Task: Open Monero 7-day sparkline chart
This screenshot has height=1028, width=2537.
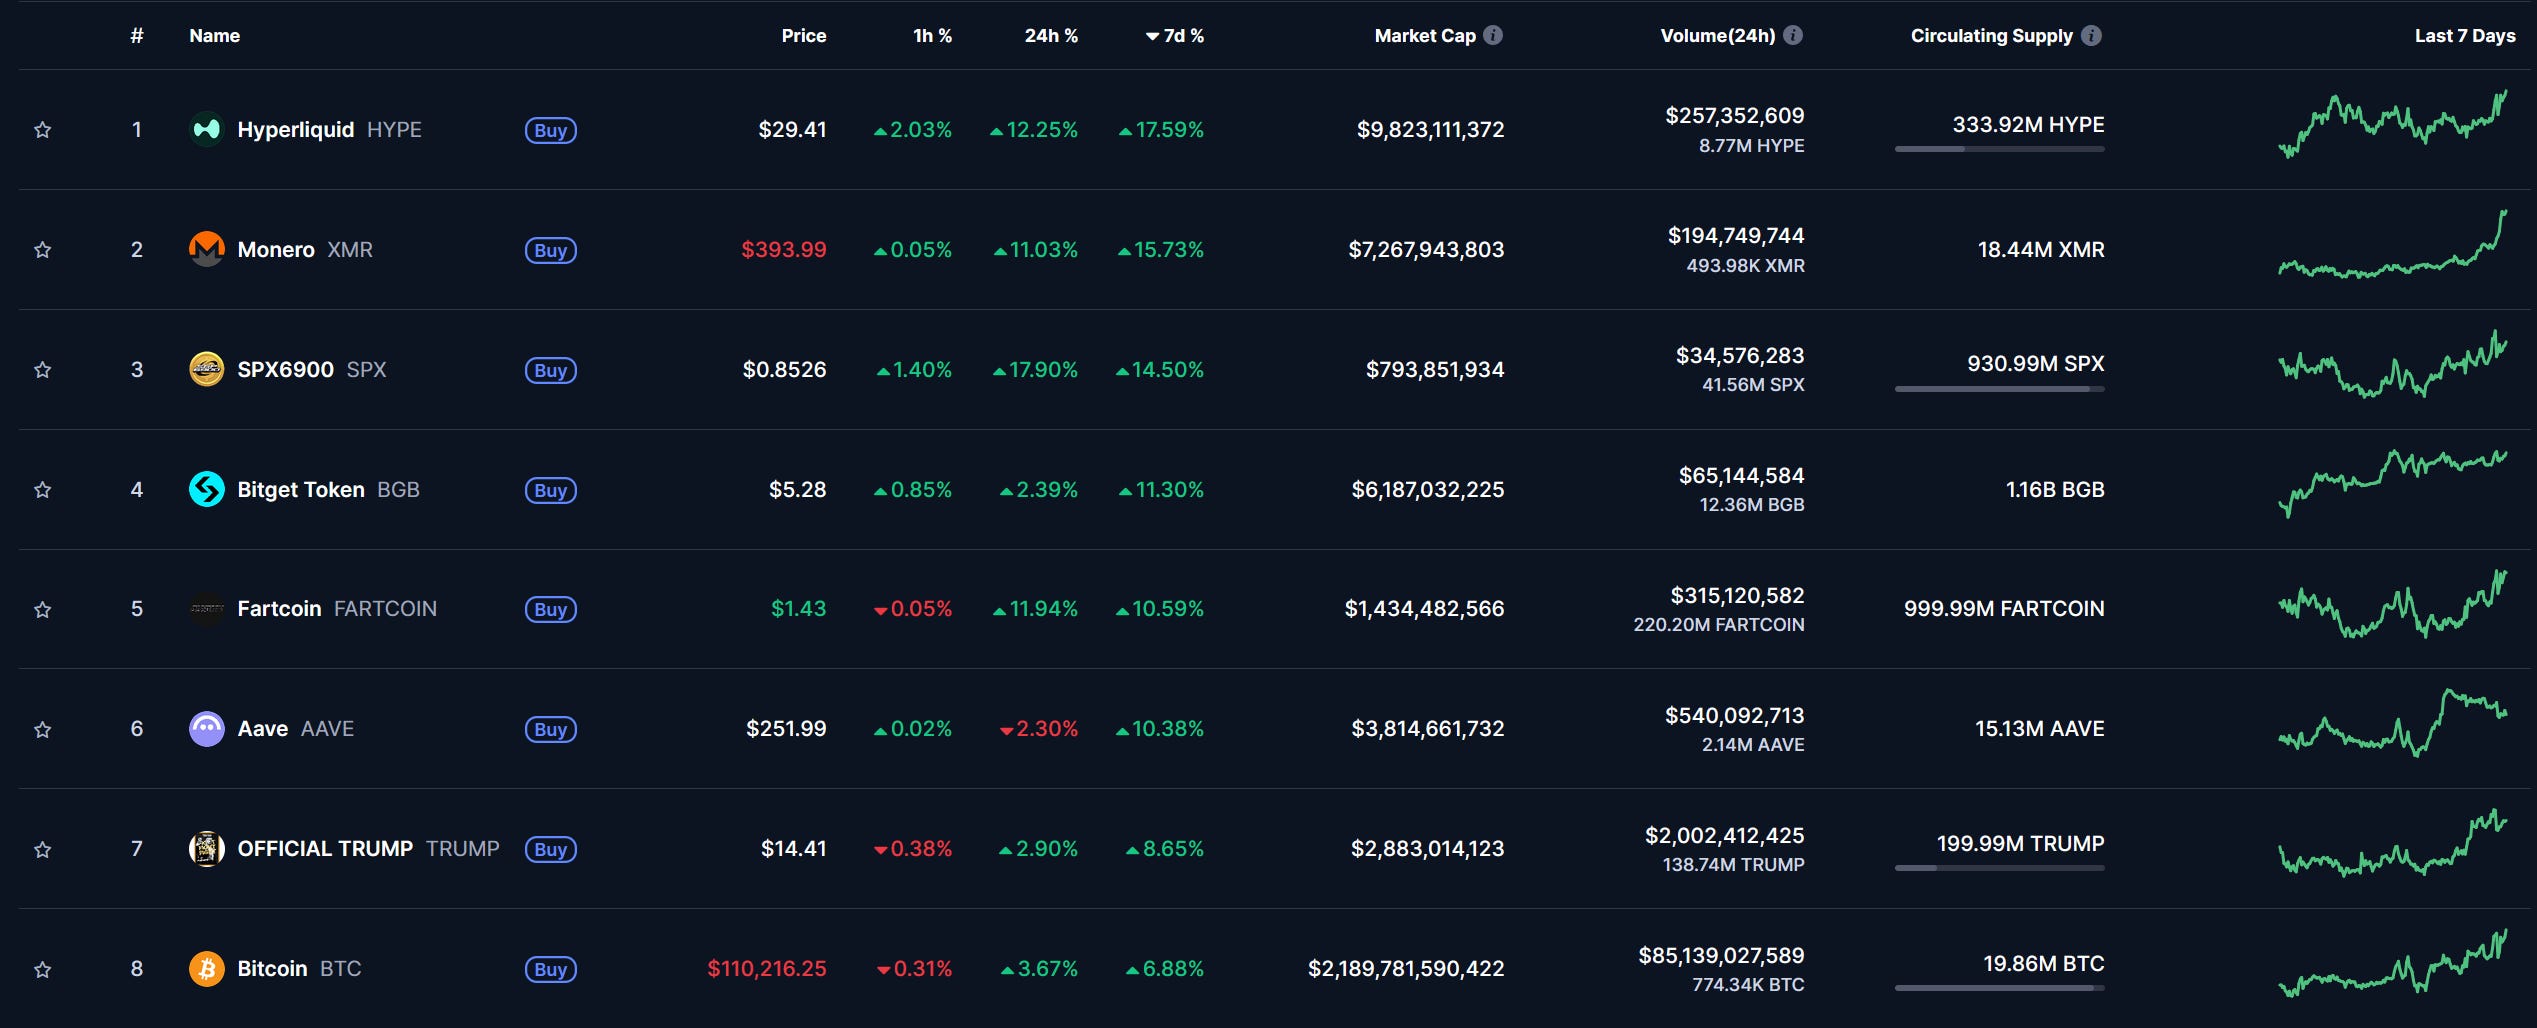Action: 2393,244
